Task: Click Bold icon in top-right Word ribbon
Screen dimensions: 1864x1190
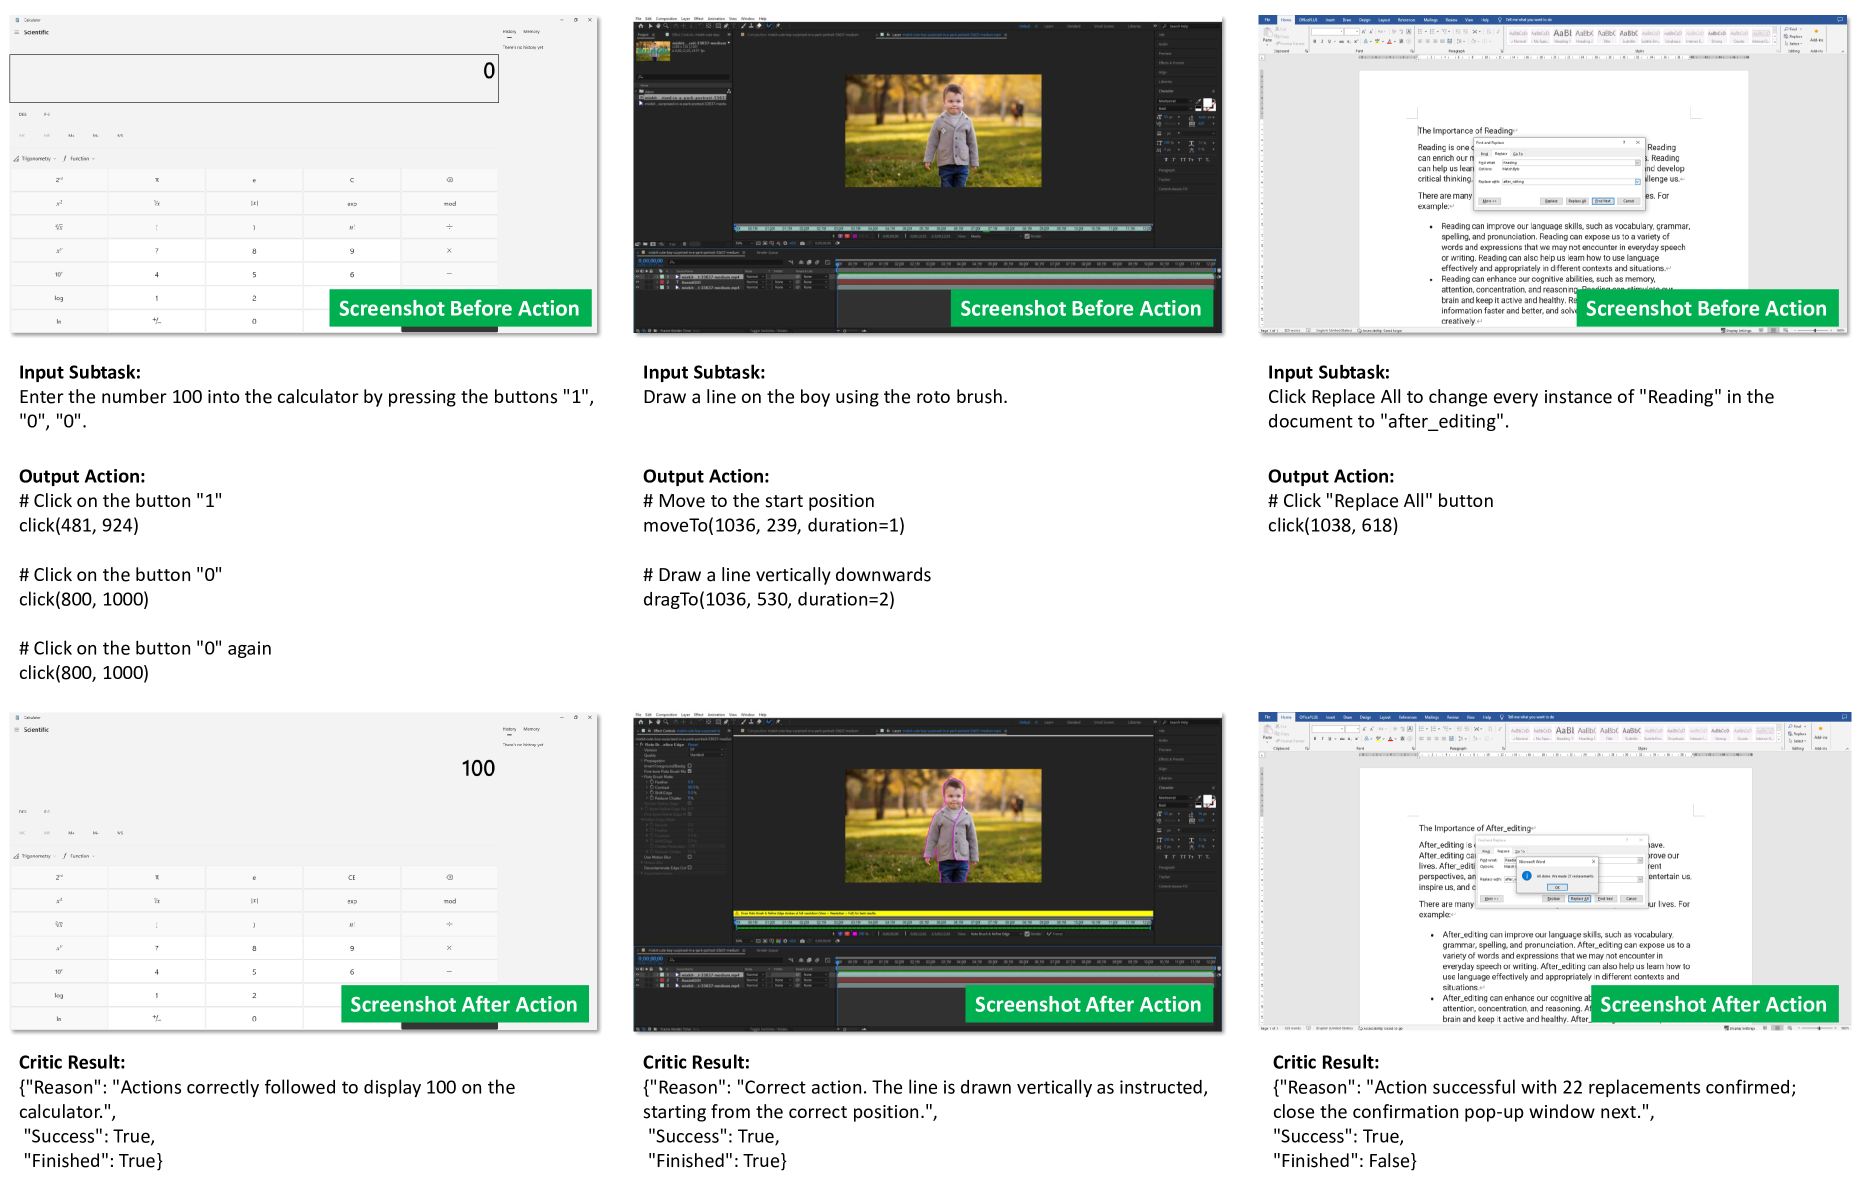Action: [1315, 41]
